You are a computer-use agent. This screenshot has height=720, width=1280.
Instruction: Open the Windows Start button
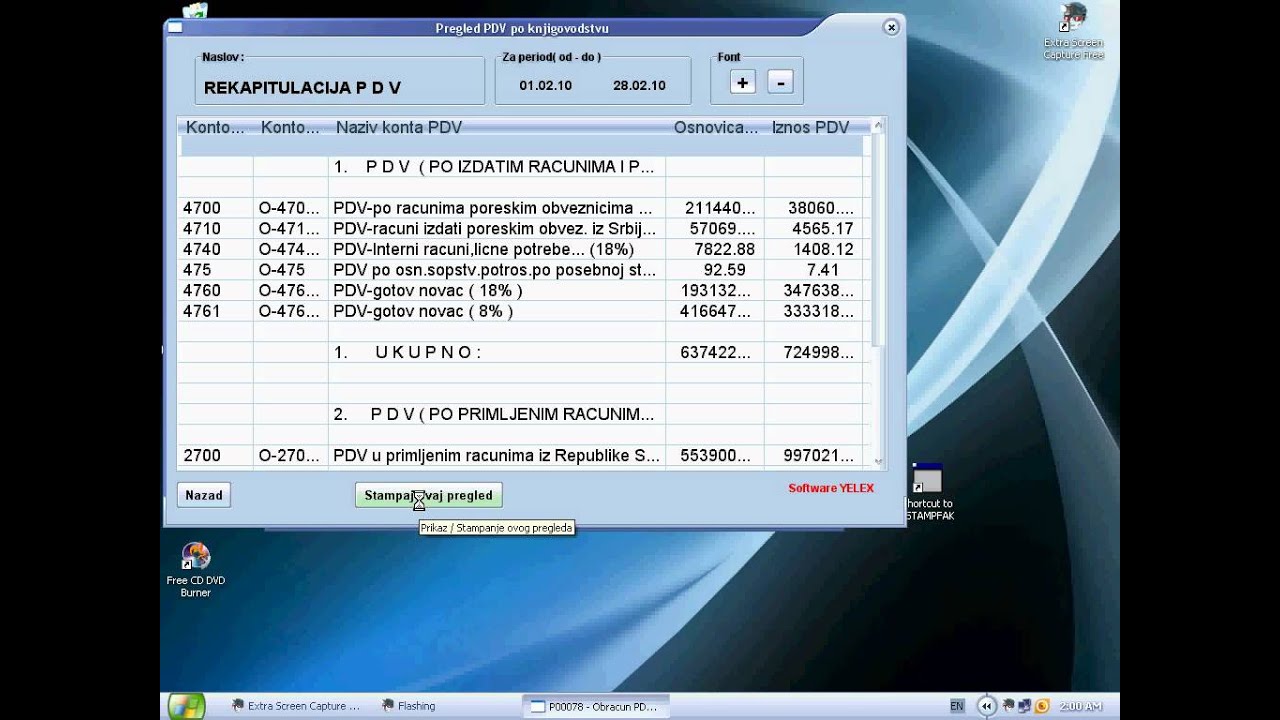point(186,706)
